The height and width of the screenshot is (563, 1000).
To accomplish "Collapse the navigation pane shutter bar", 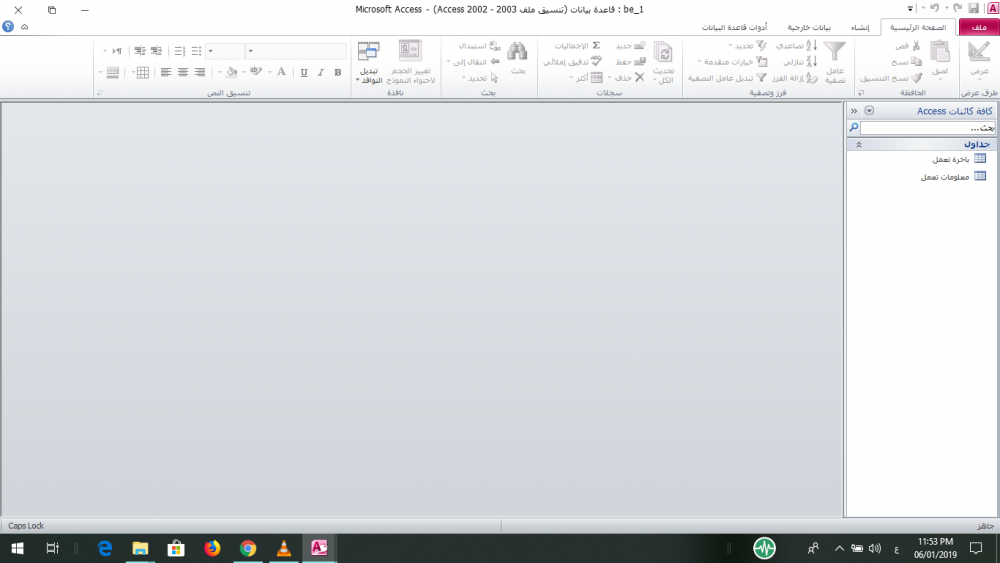I will pyautogui.click(x=853, y=111).
